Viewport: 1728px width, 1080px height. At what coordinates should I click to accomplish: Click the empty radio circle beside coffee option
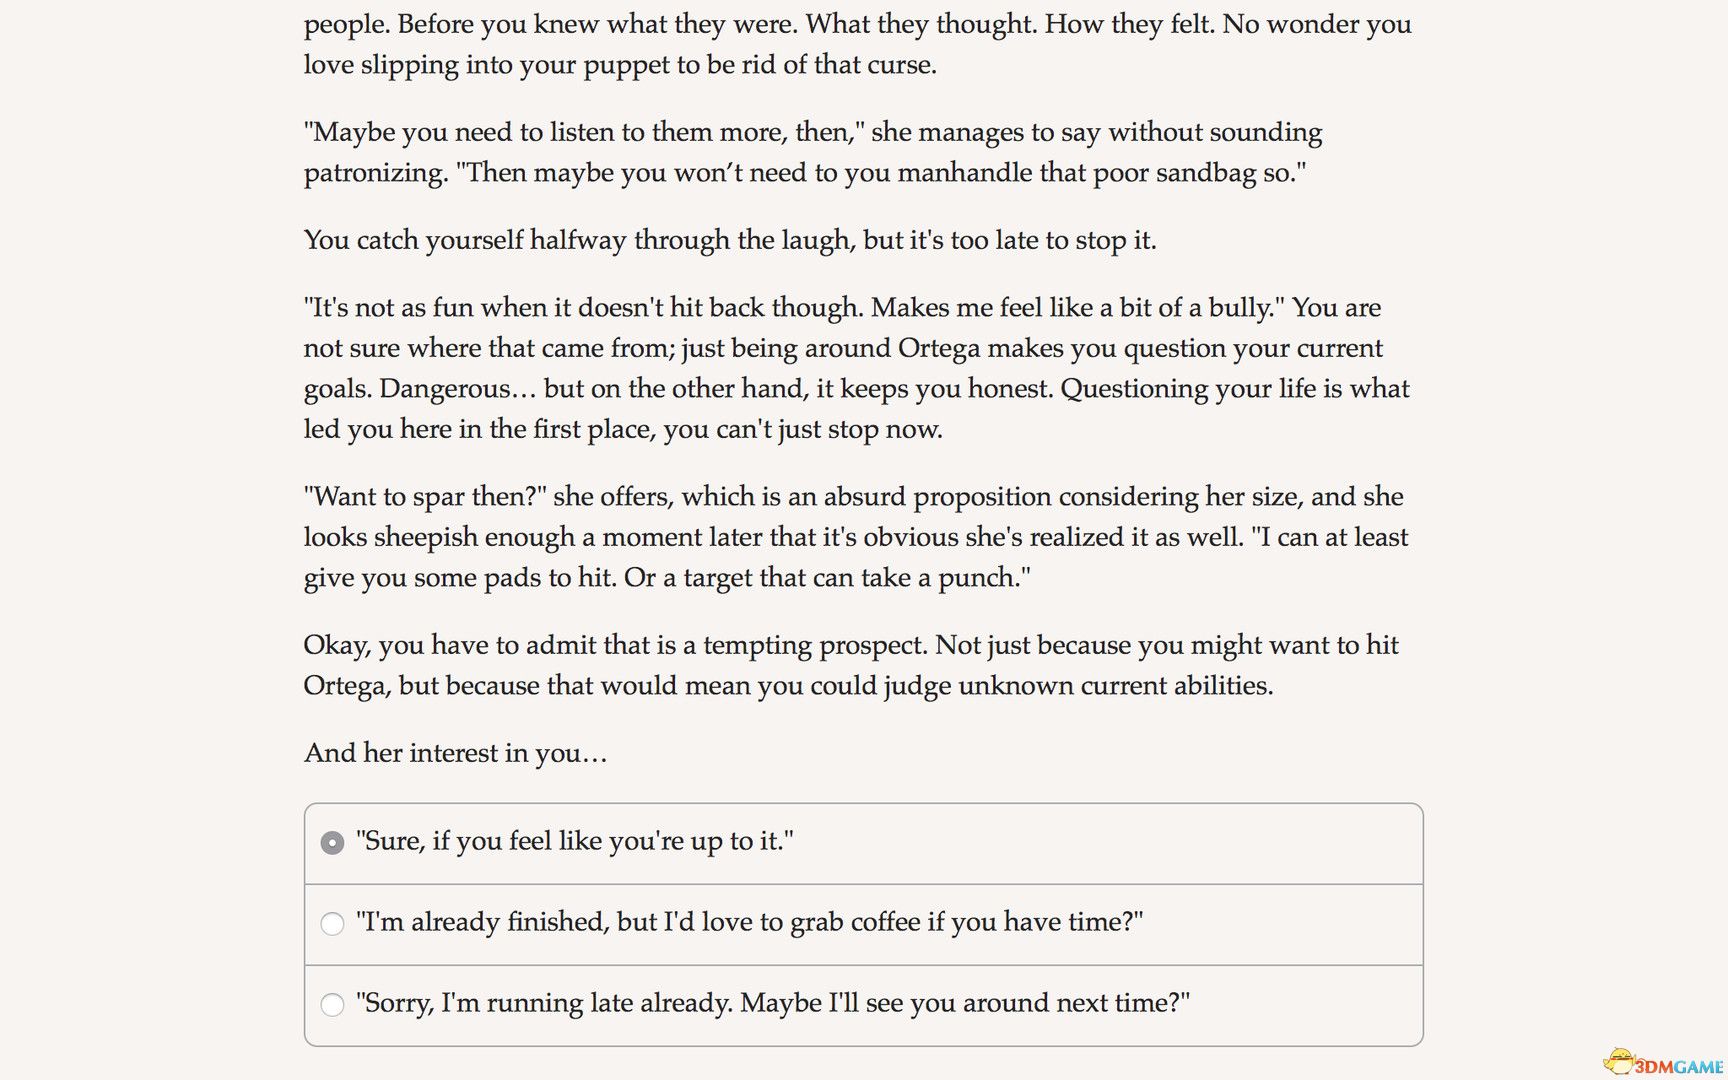click(x=332, y=924)
